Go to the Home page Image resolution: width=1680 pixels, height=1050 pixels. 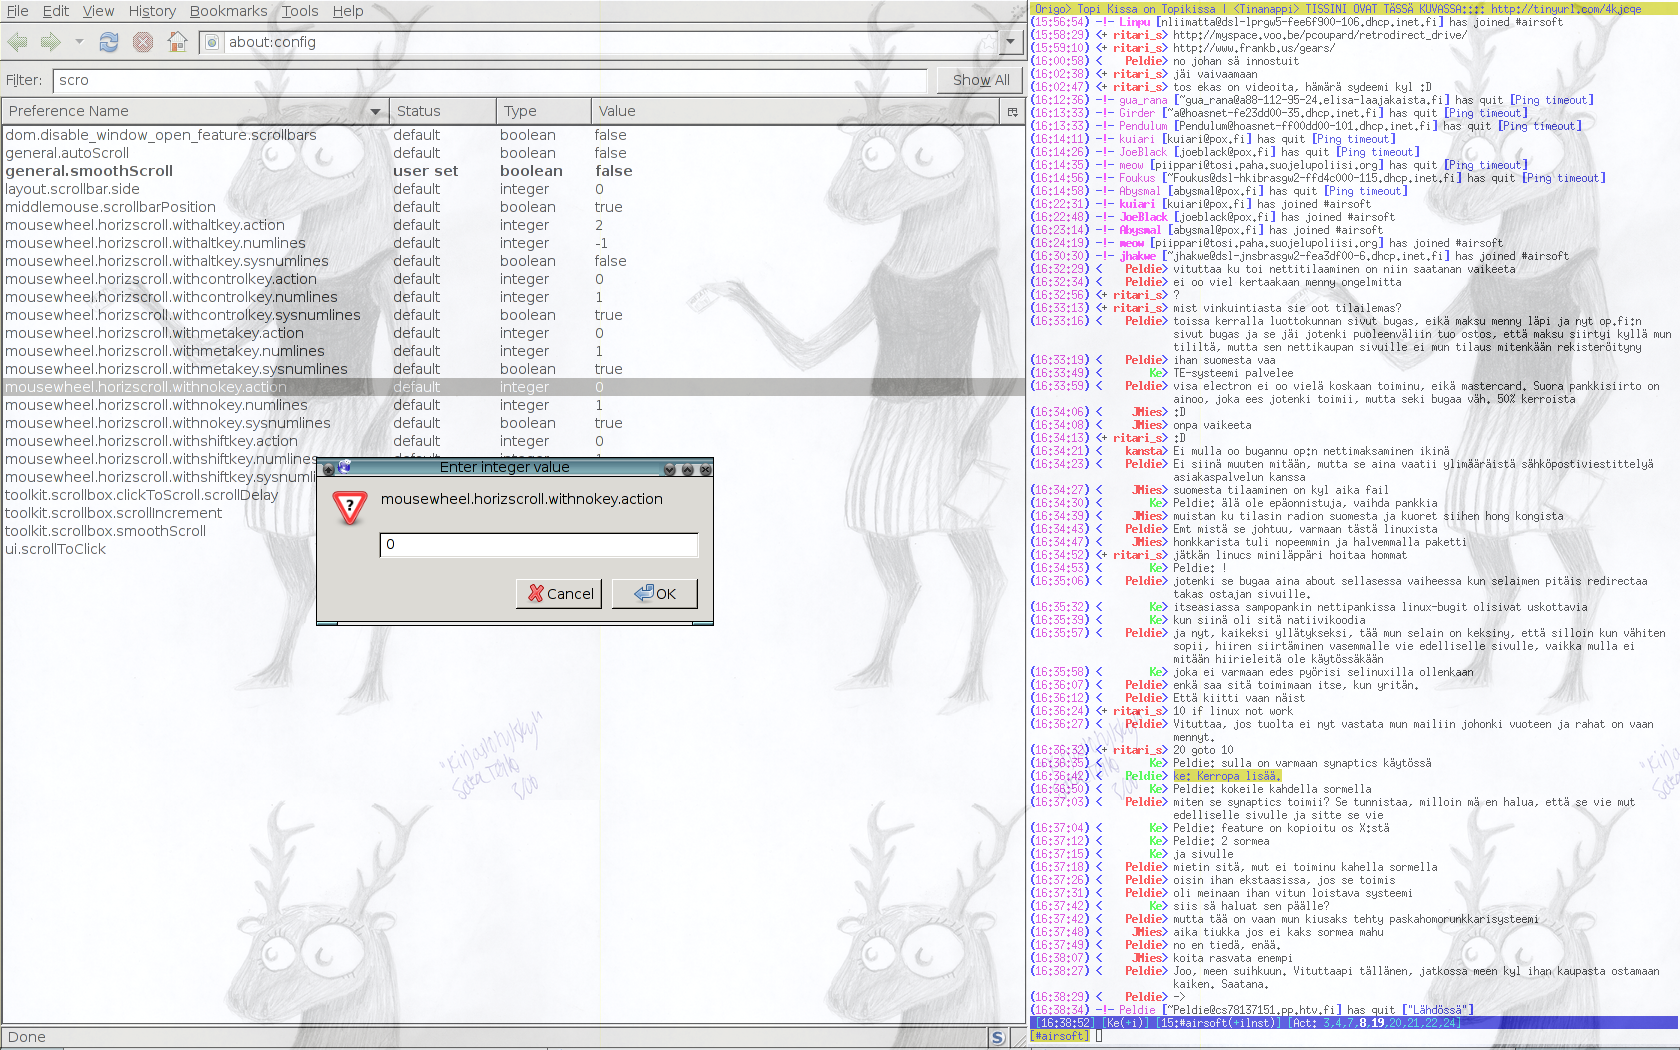[177, 42]
